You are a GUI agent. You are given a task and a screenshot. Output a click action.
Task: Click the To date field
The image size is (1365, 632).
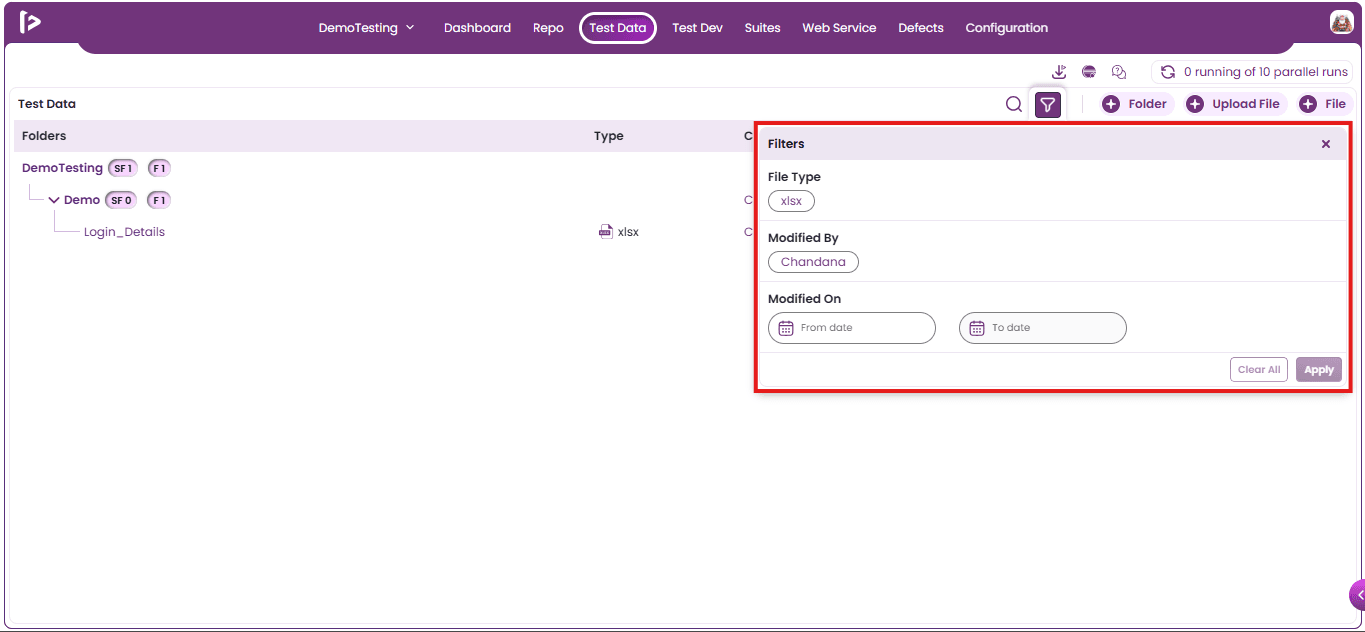(1043, 328)
